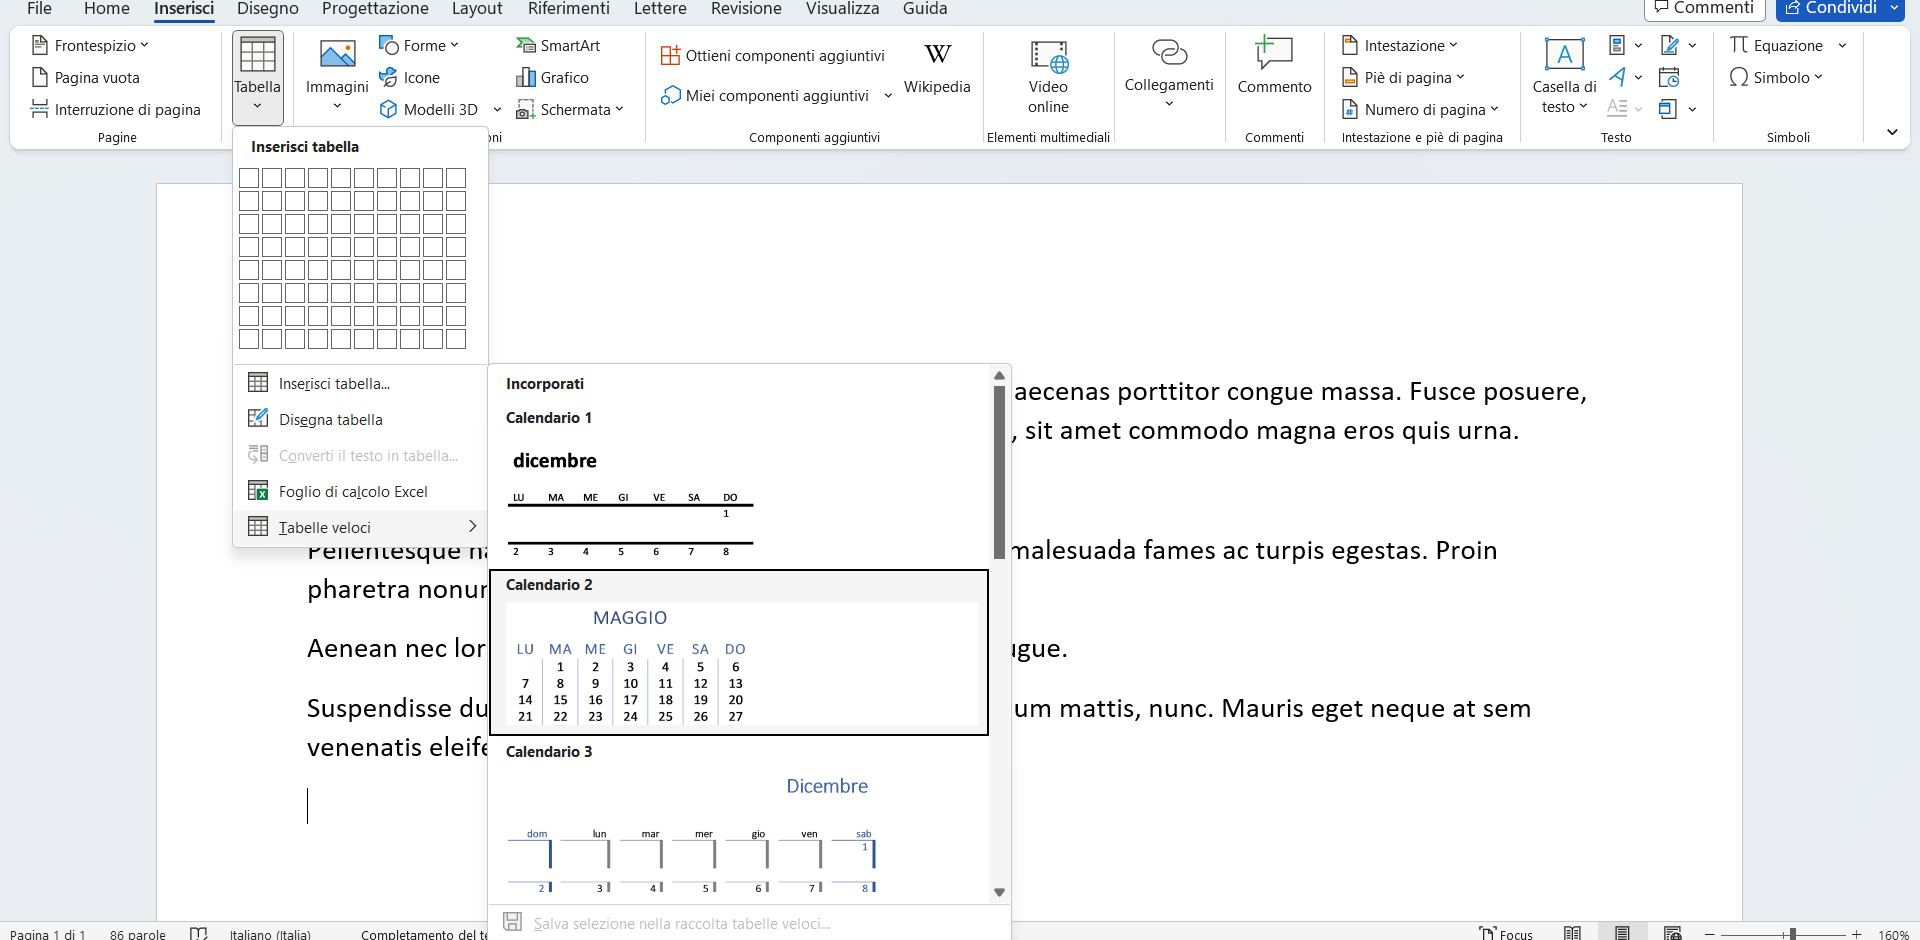Open the Forme dropdown
The width and height of the screenshot is (1920, 940).
click(x=418, y=46)
